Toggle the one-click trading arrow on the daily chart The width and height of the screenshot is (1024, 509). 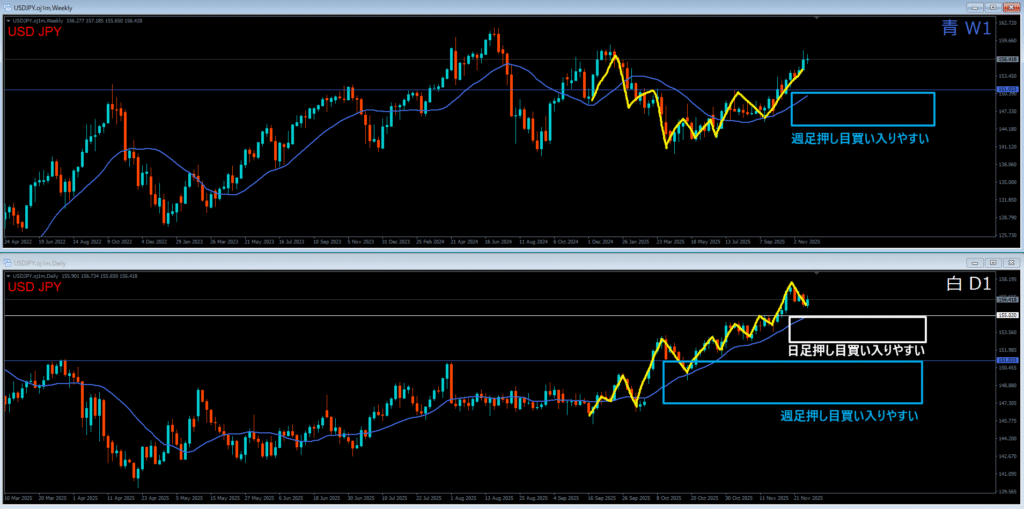[8, 274]
